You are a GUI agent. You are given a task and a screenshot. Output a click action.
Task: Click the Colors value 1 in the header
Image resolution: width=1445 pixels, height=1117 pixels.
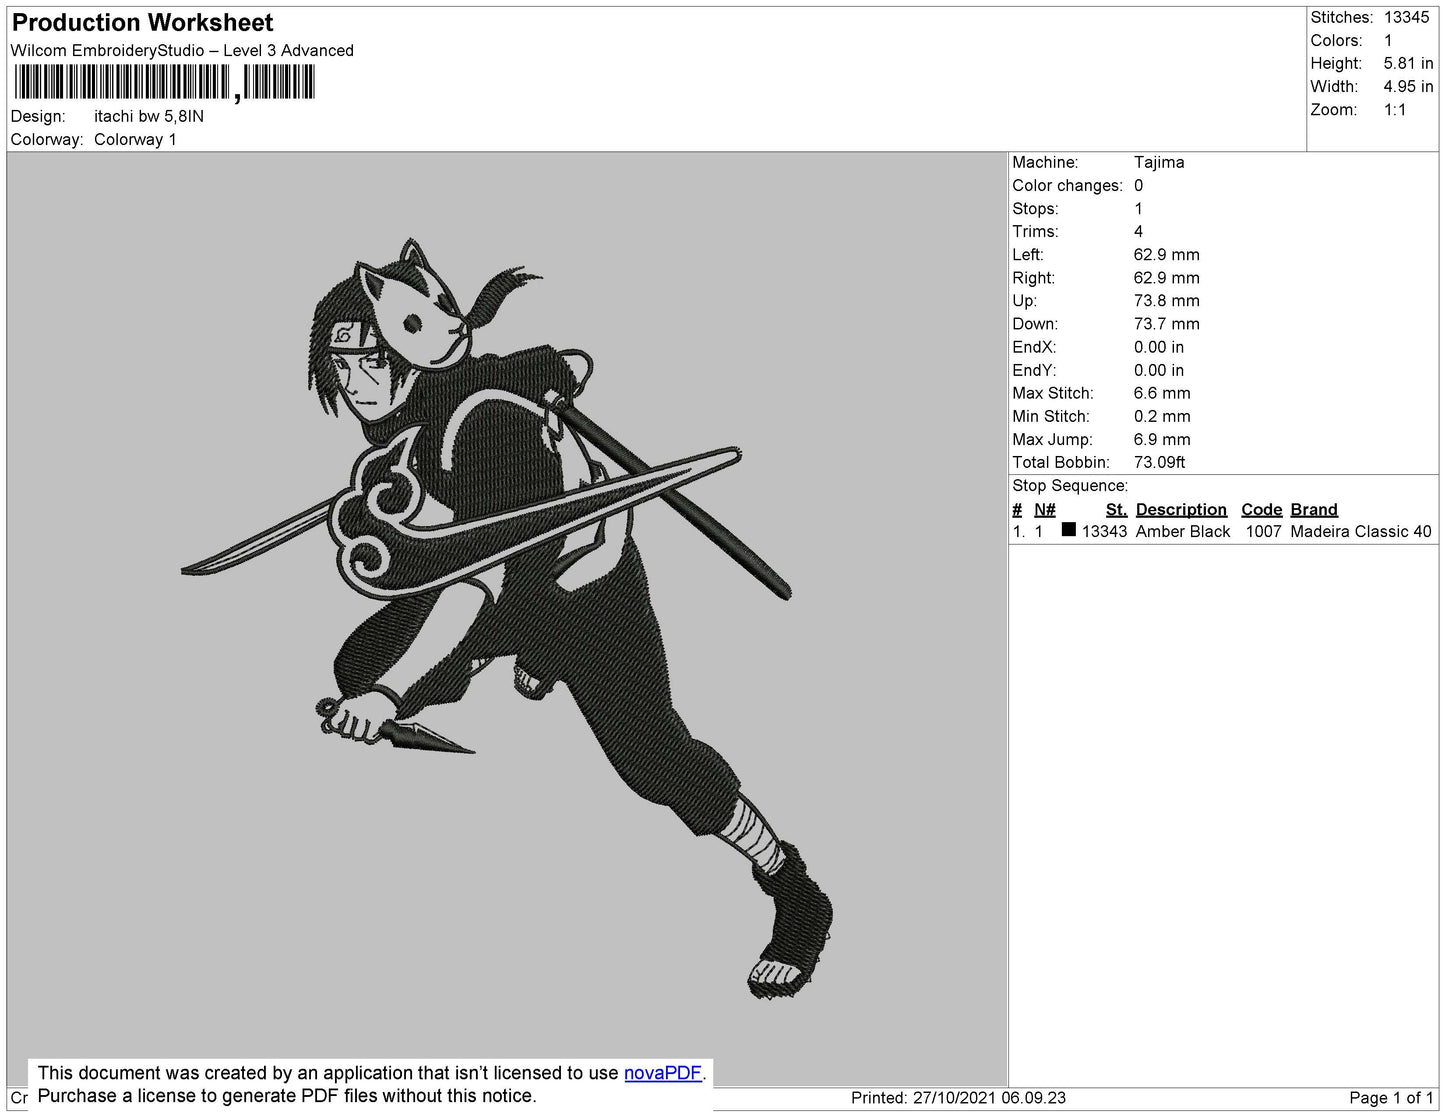[1388, 40]
